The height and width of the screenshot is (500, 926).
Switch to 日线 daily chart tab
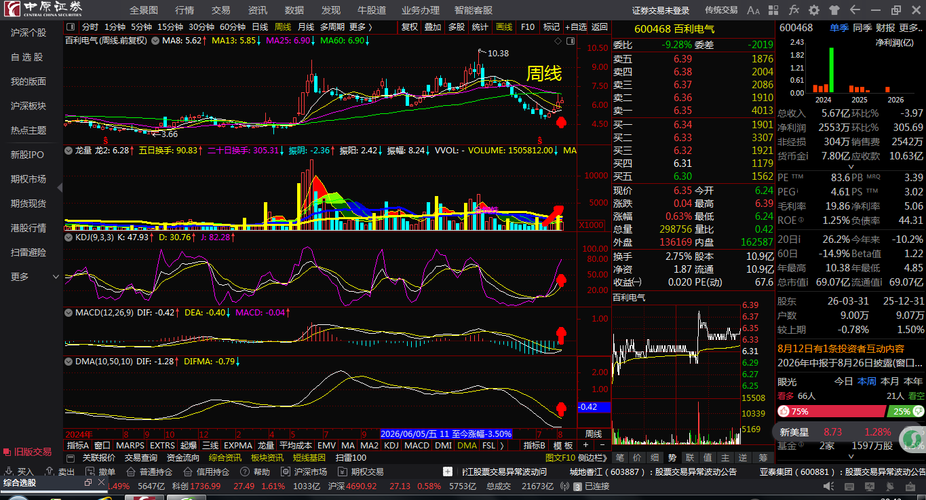(x=260, y=27)
